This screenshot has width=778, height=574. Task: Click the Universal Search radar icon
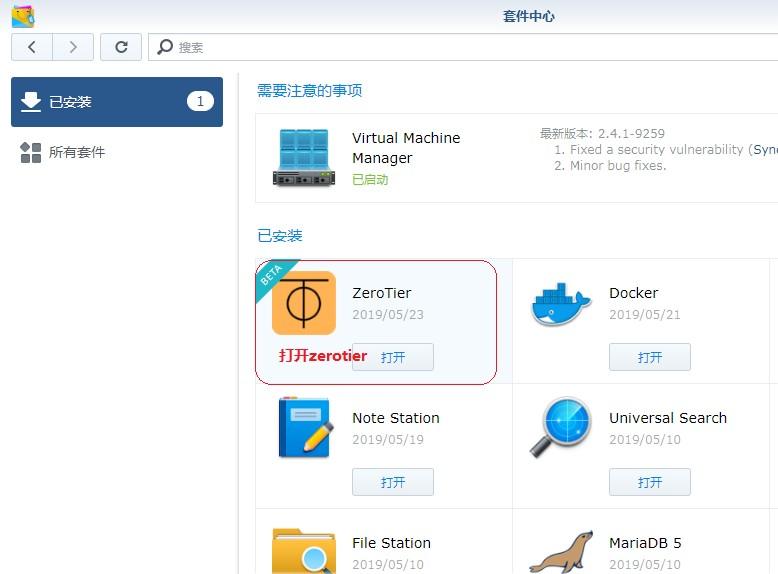[x=561, y=427]
